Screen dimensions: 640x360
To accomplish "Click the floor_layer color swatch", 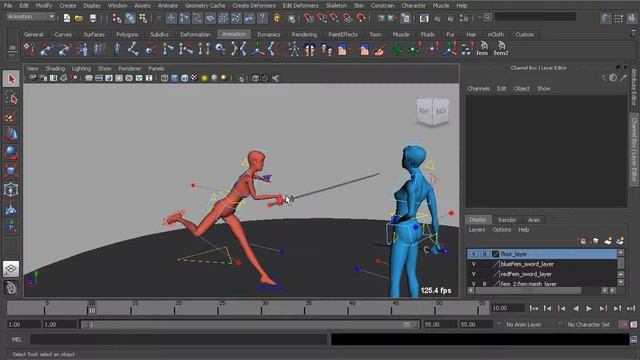I will coord(496,254).
